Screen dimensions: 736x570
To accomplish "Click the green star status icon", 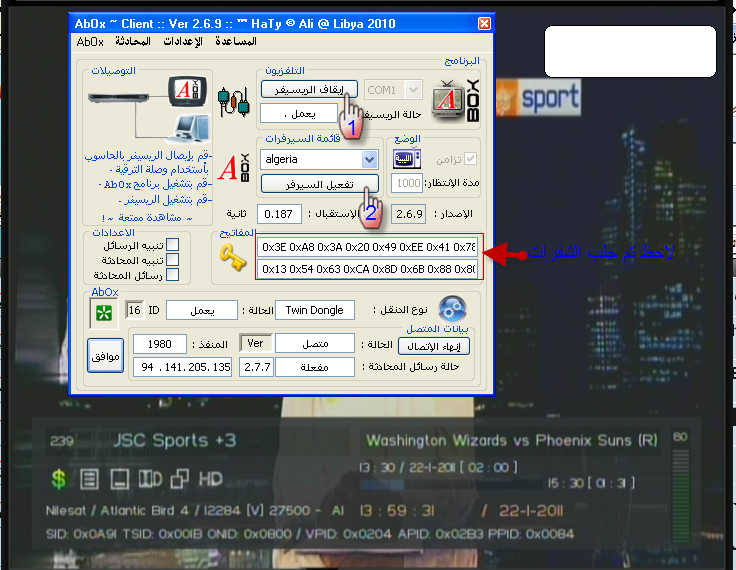I will coord(104,313).
